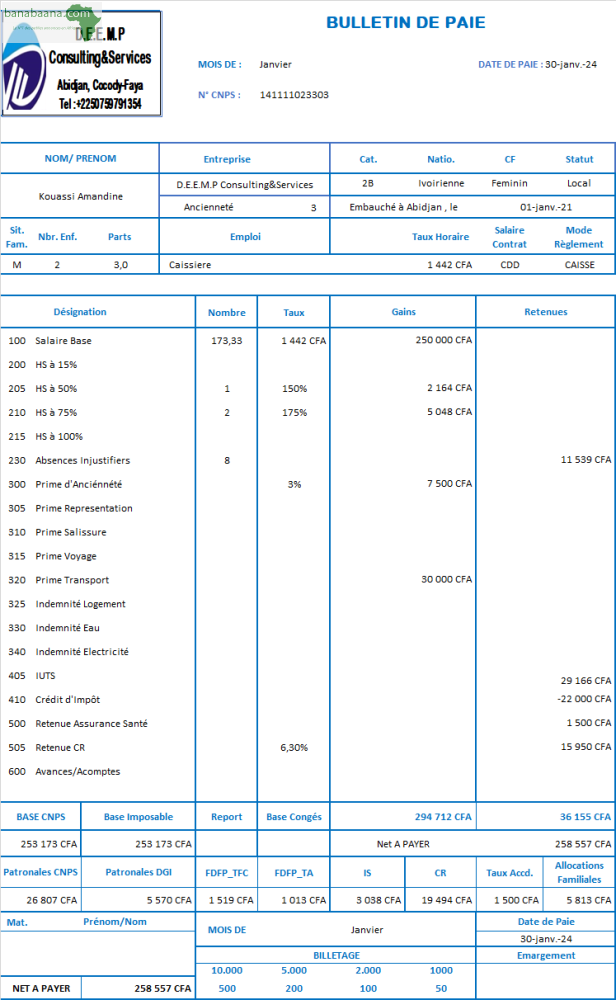Select the employee name Kouassi Amandine
The height and width of the screenshot is (1000, 616).
pyautogui.click(x=80, y=196)
